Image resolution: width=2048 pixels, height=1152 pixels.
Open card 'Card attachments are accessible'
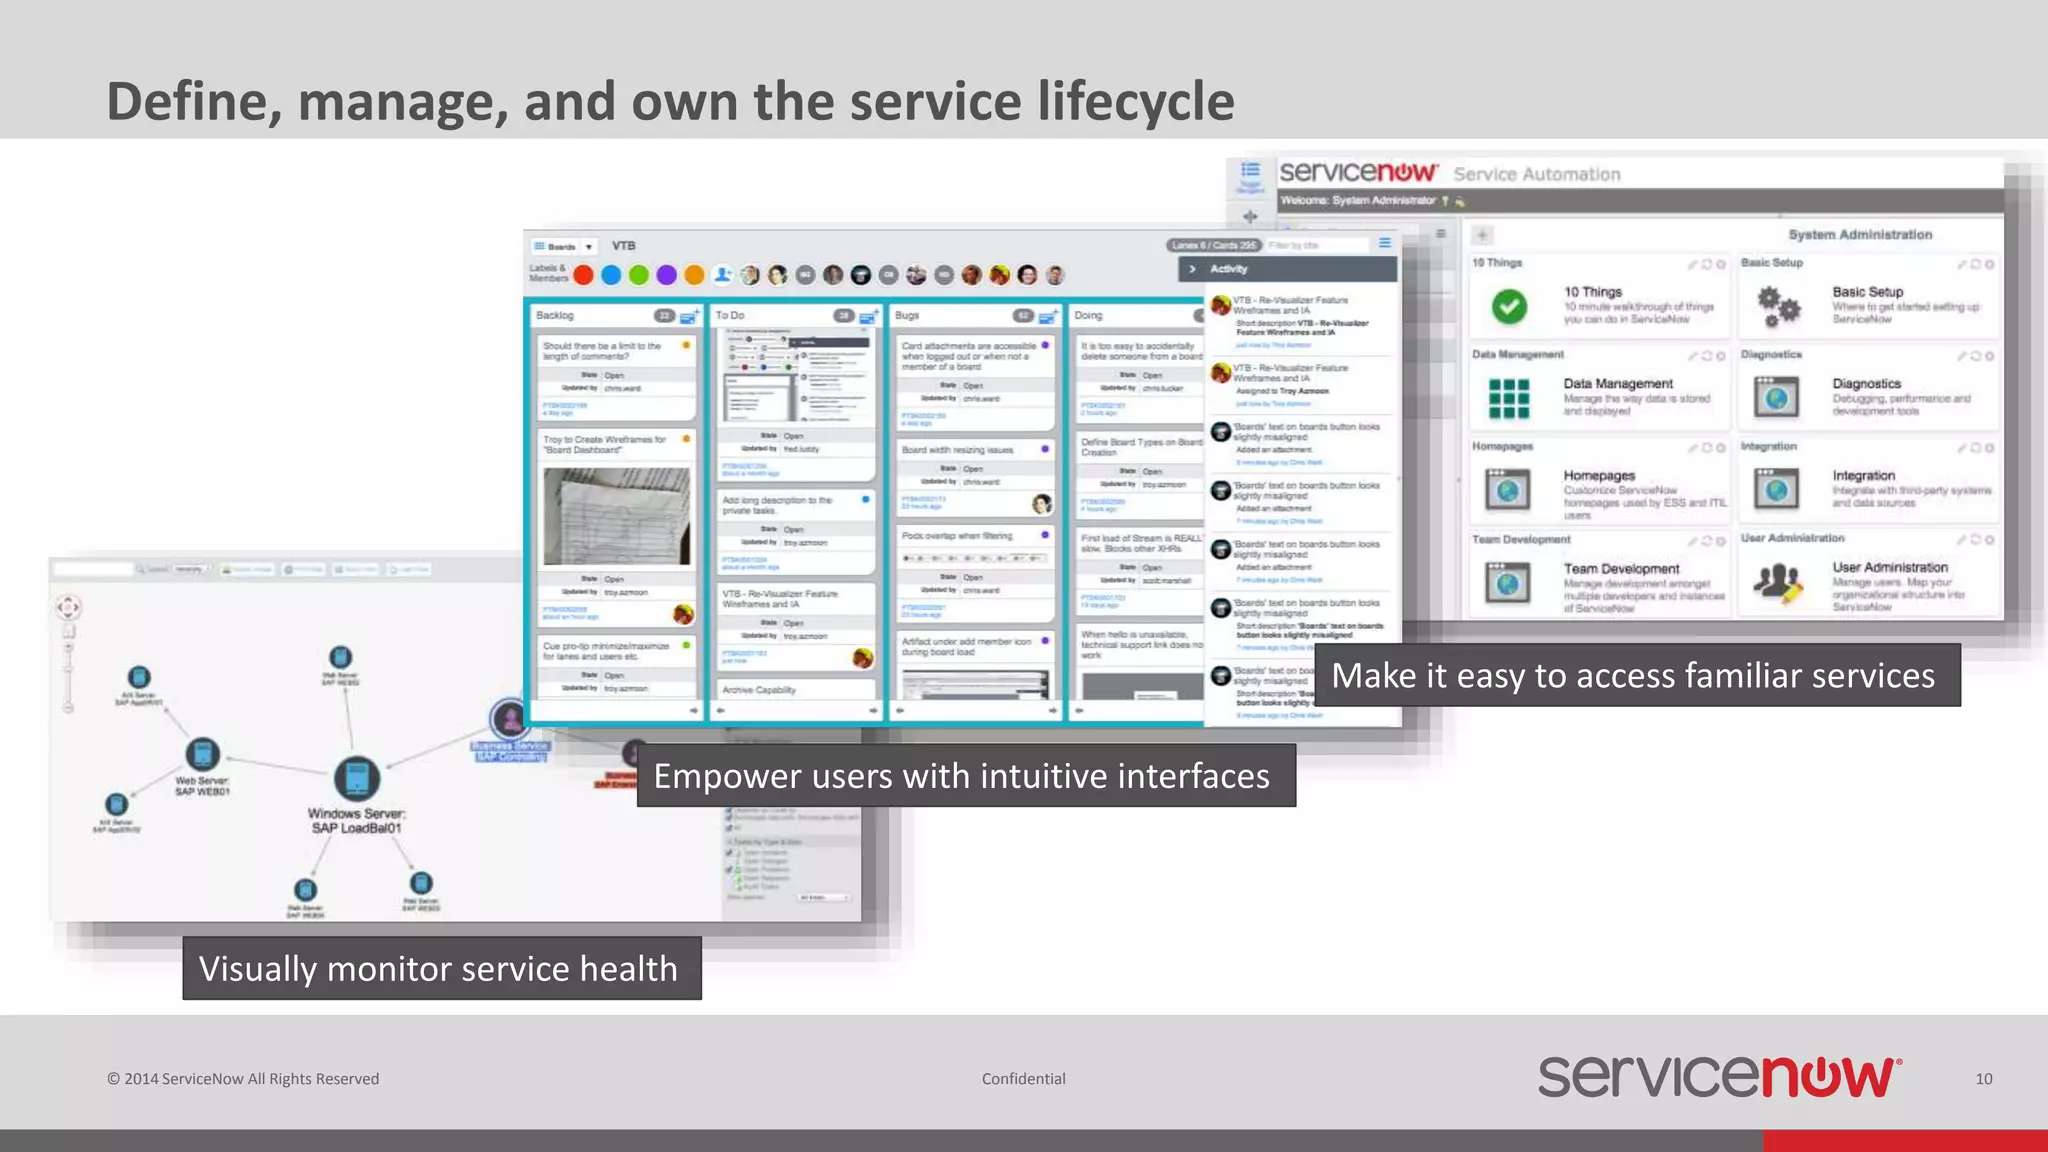click(x=976, y=384)
